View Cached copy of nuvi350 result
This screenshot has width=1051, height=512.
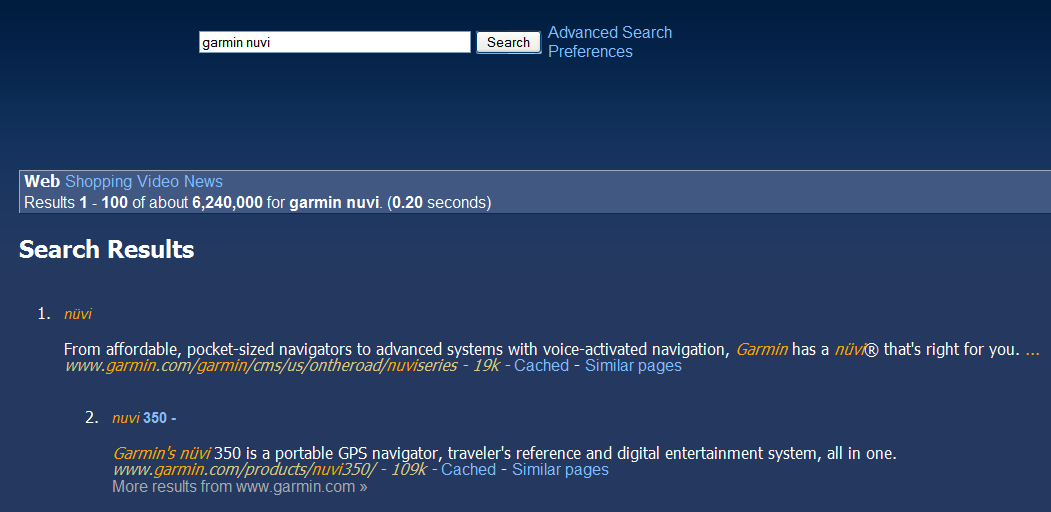[x=468, y=470]
